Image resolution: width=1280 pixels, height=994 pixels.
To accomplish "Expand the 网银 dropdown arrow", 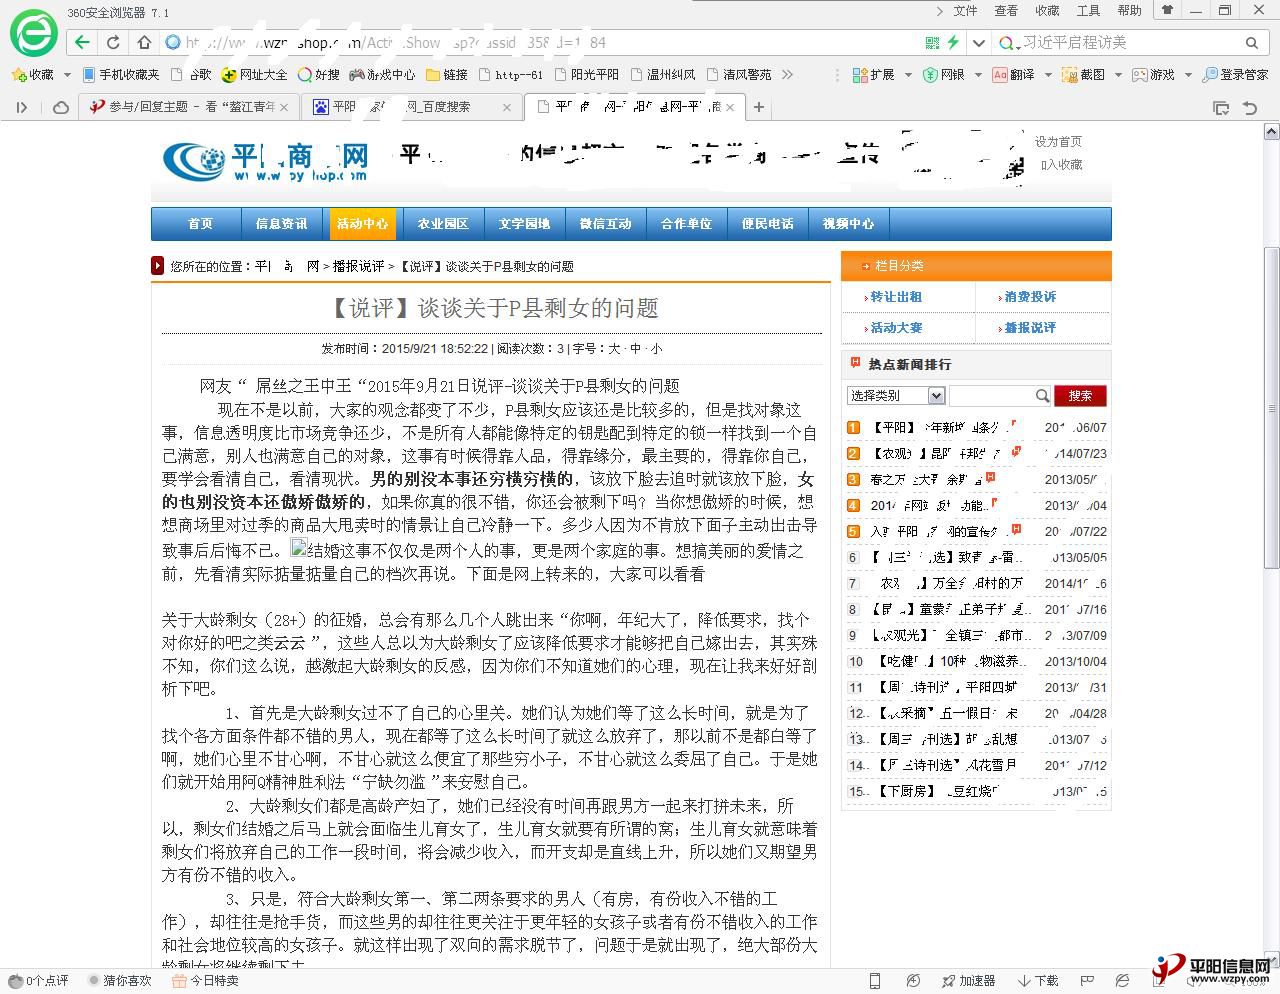I will 977,75.
